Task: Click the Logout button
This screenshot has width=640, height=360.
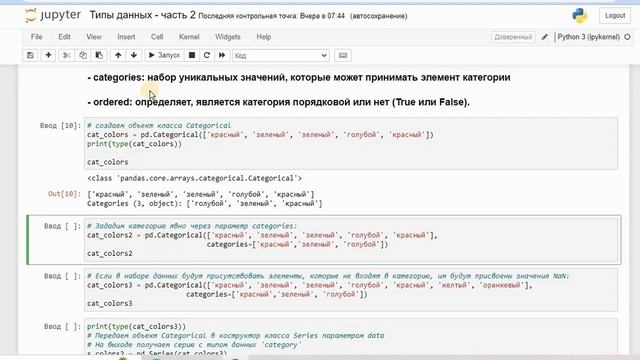Action: coord(615,16)
